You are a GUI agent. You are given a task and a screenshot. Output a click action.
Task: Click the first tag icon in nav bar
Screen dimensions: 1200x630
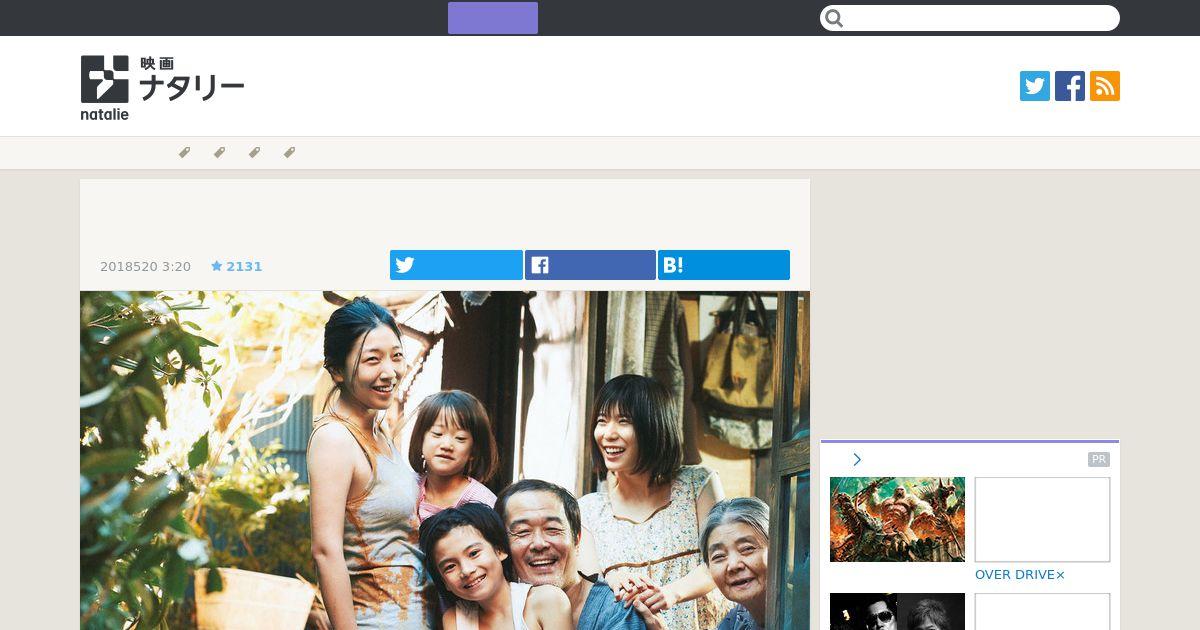click(184, 153)
